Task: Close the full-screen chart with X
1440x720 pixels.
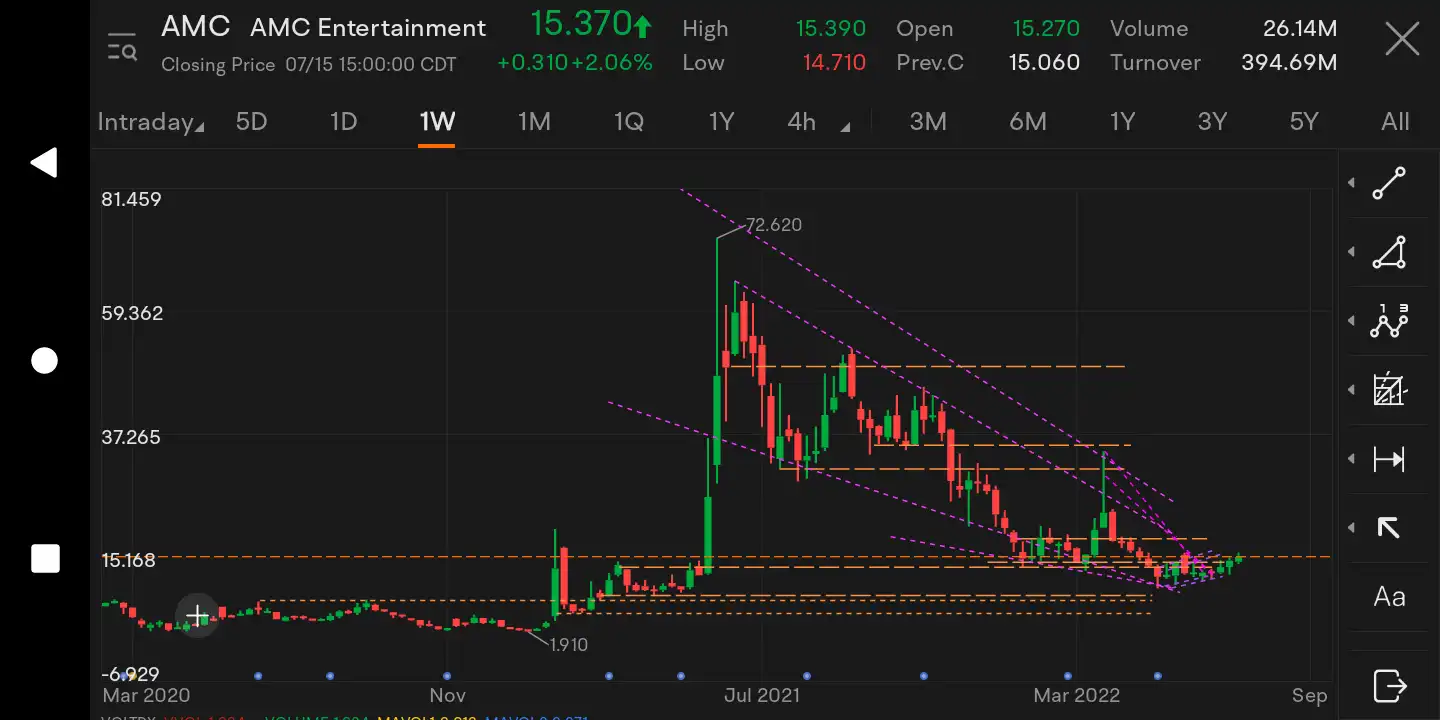Action: (x=1402, y=40)
